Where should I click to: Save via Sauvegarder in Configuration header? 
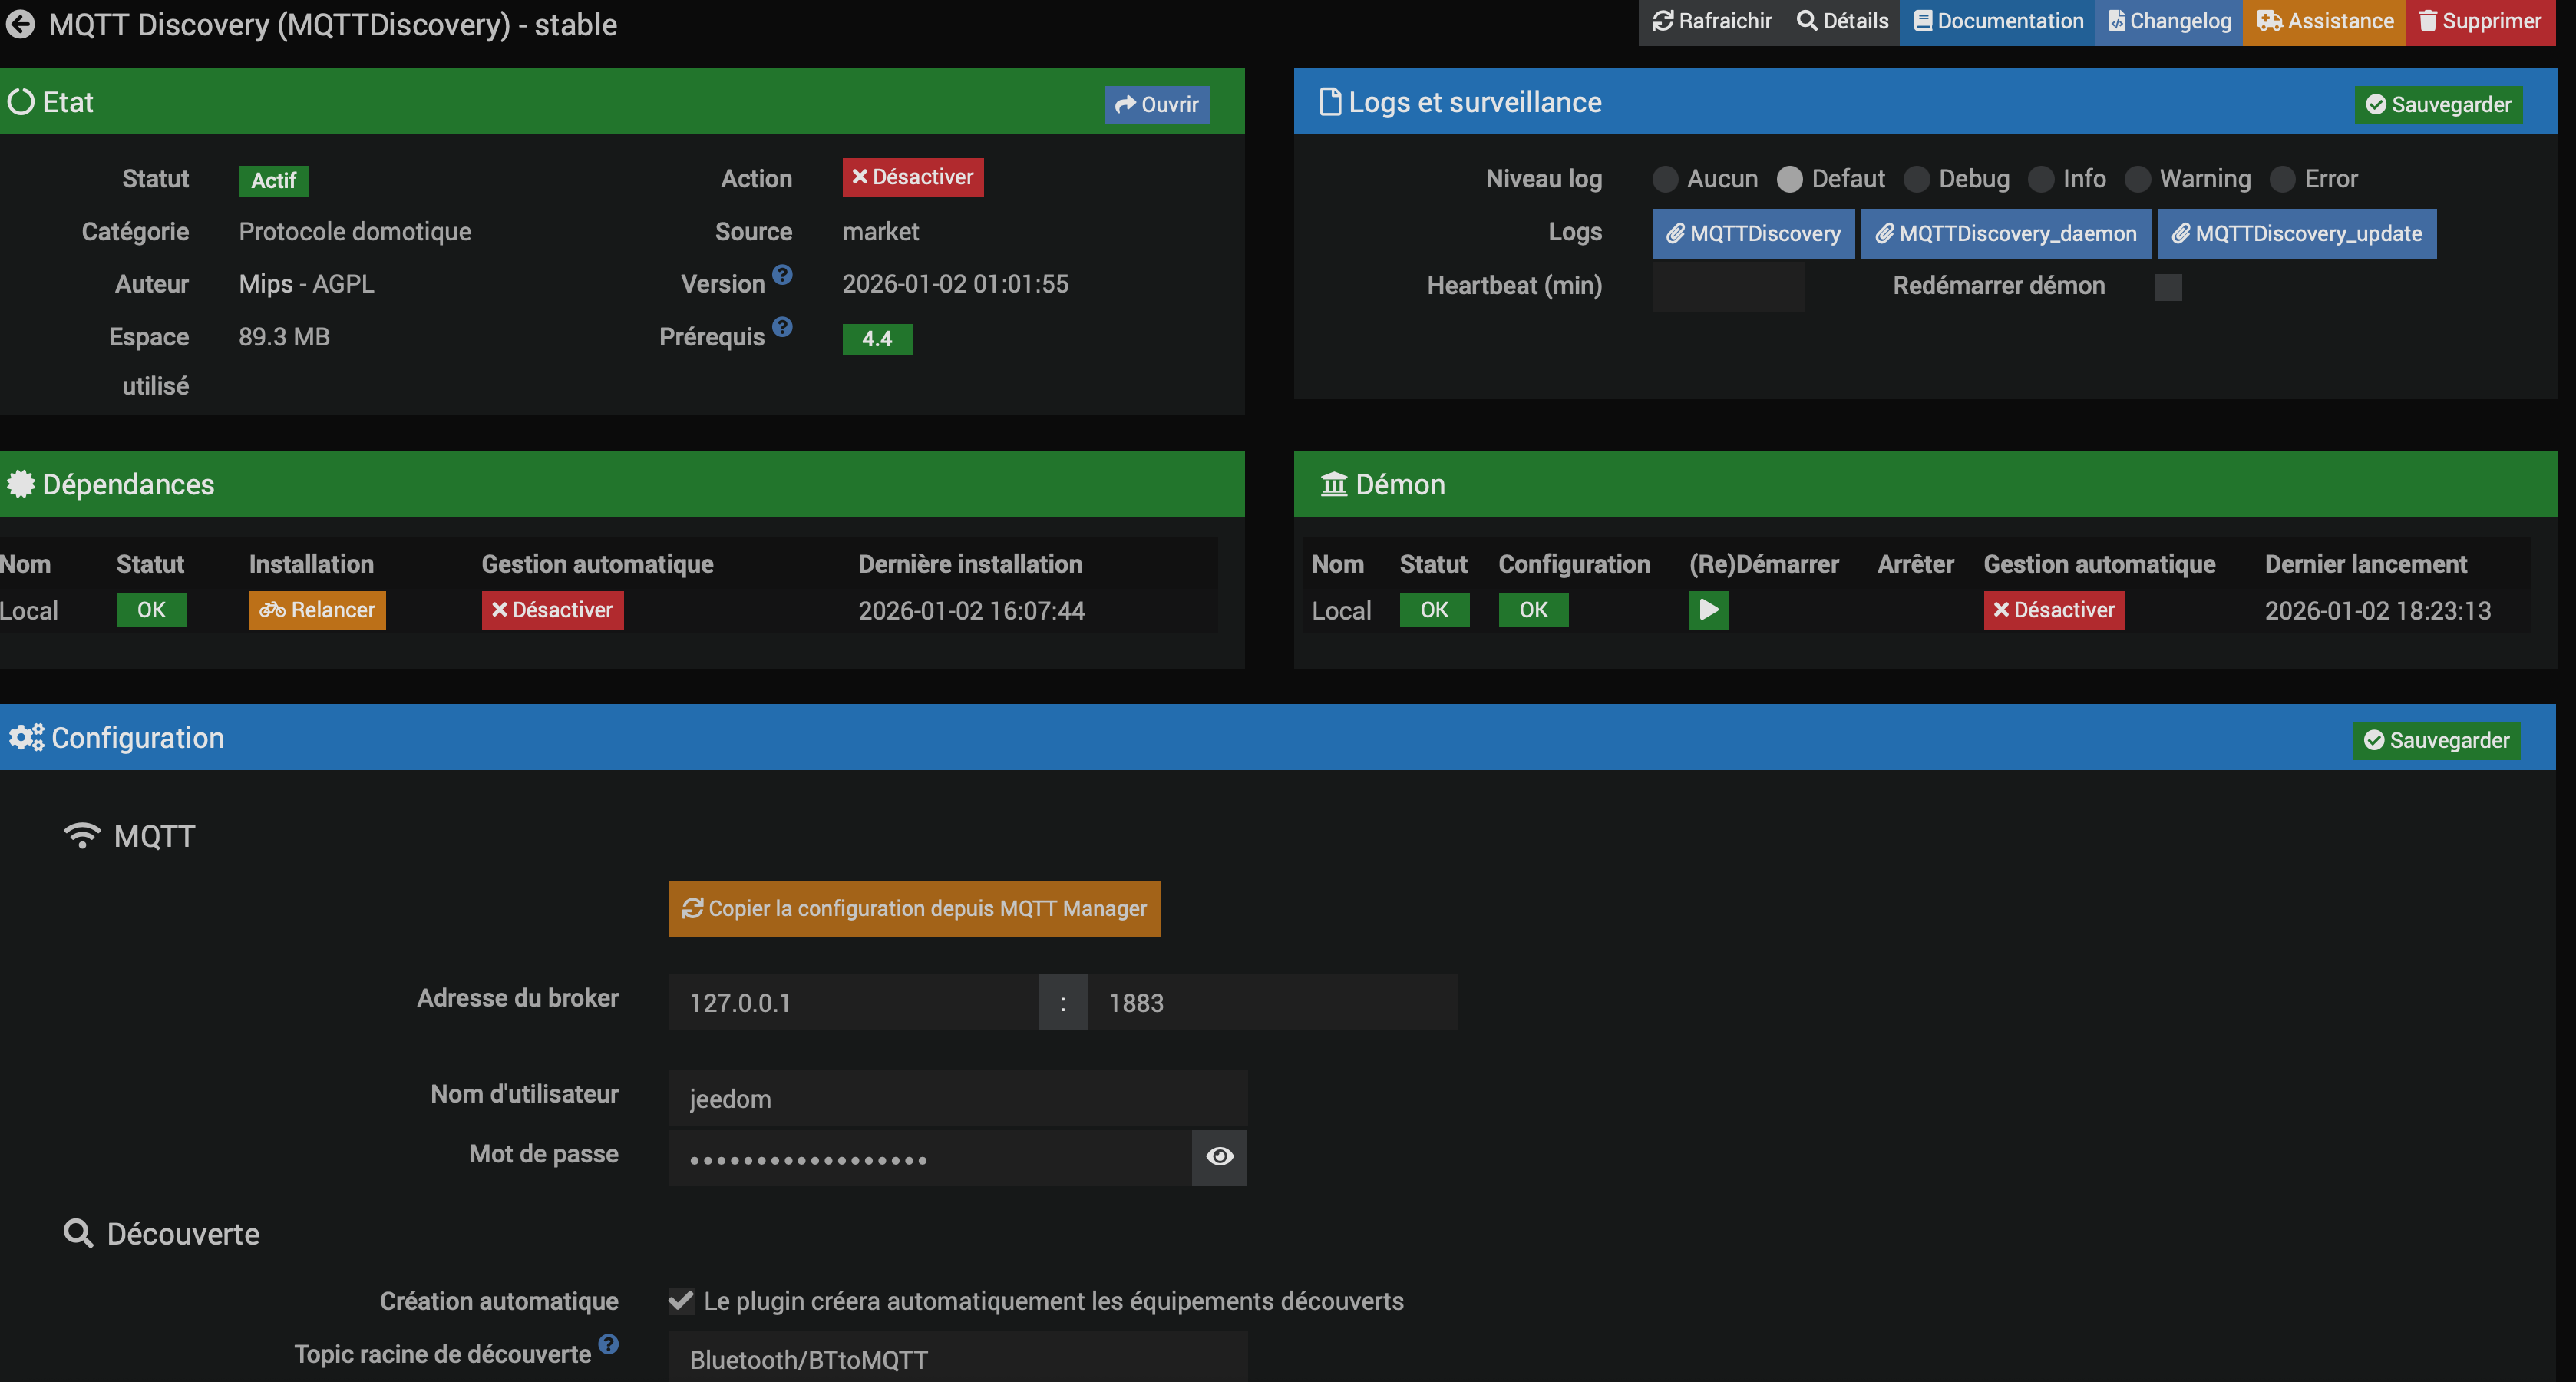click(2436, 740)
